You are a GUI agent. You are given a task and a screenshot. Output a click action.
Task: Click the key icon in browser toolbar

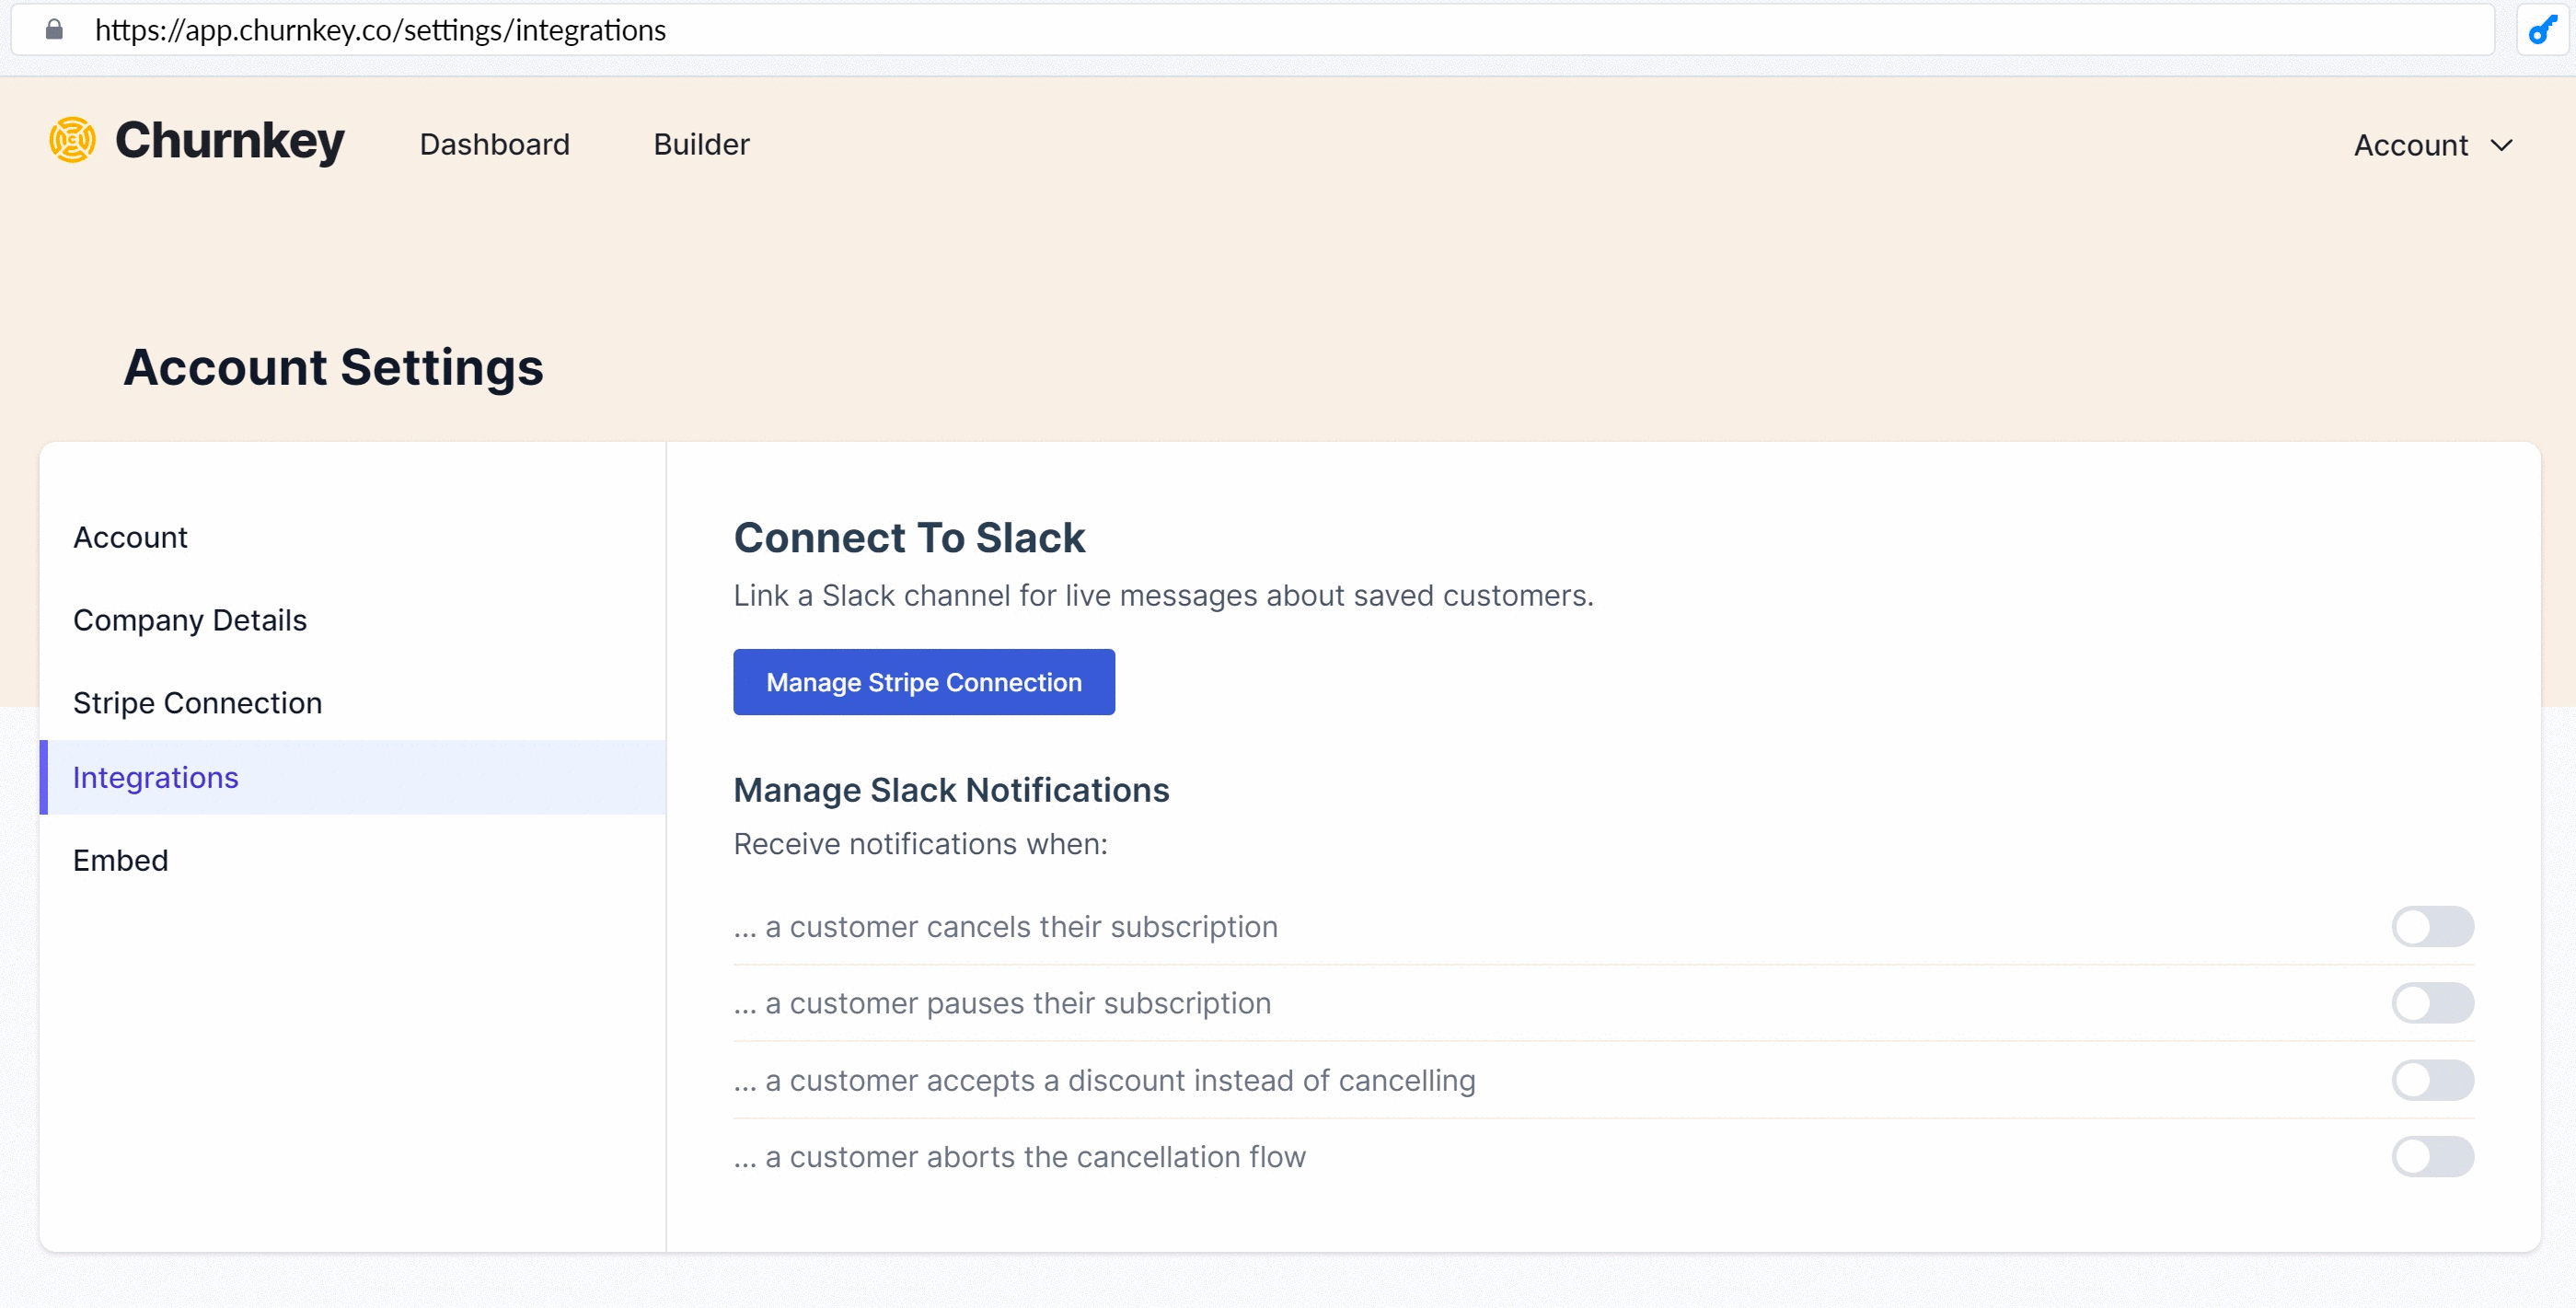pyautogui.click(x=2545, y=29)
